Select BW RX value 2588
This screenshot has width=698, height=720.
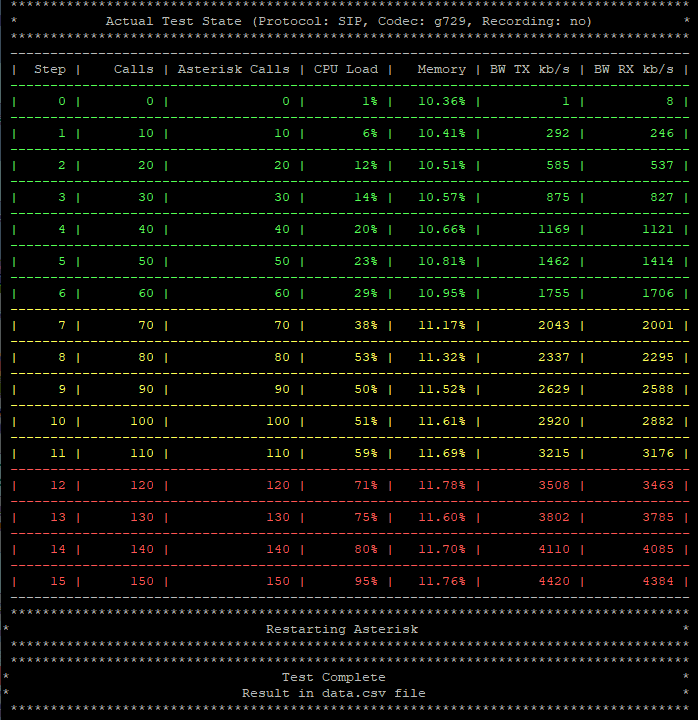658,389
